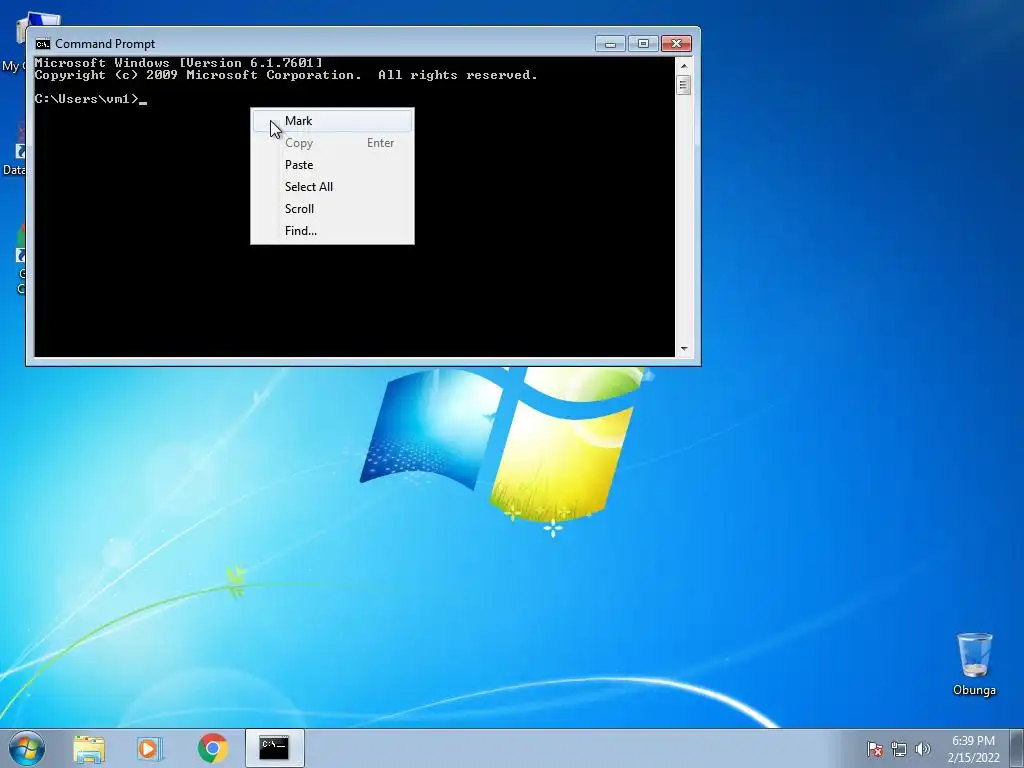Open Google Chrome from the taskbar
Screen dimensions: 1024x768
click(x=212, y=748)
